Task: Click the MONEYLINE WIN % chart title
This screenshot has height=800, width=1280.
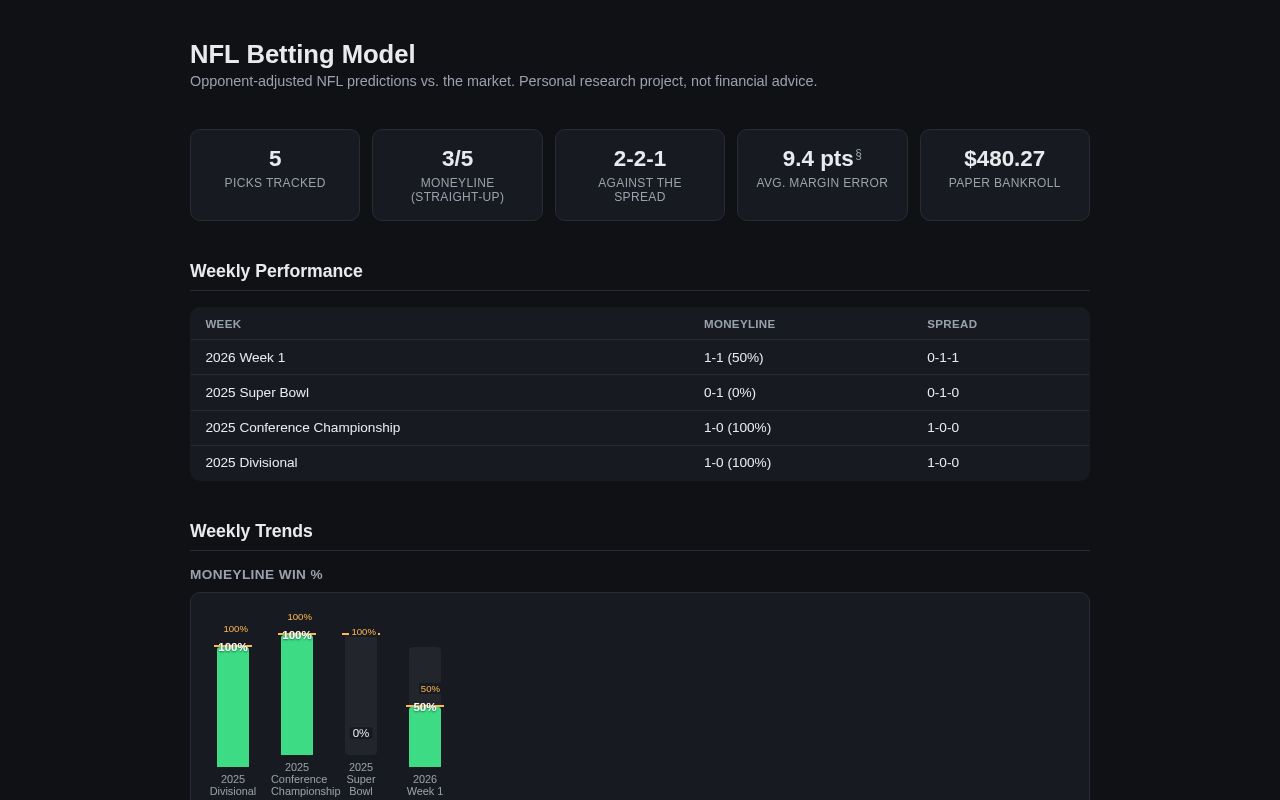Action: point(256,574)
